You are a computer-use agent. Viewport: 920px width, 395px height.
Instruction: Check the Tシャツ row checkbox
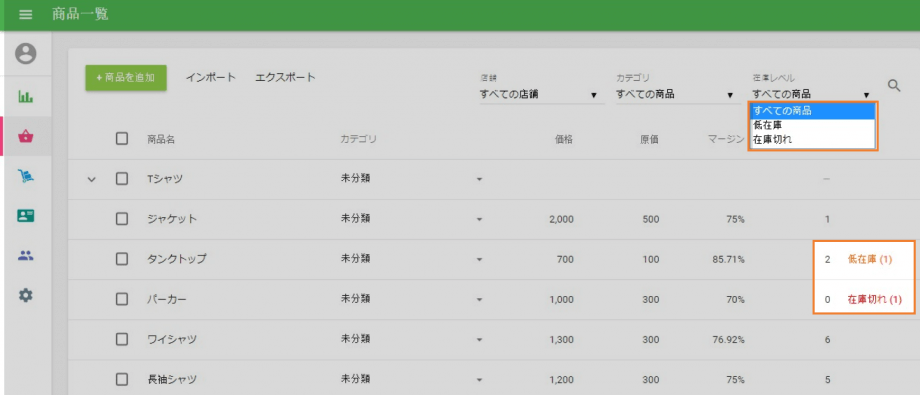click(x=122, y=179)
